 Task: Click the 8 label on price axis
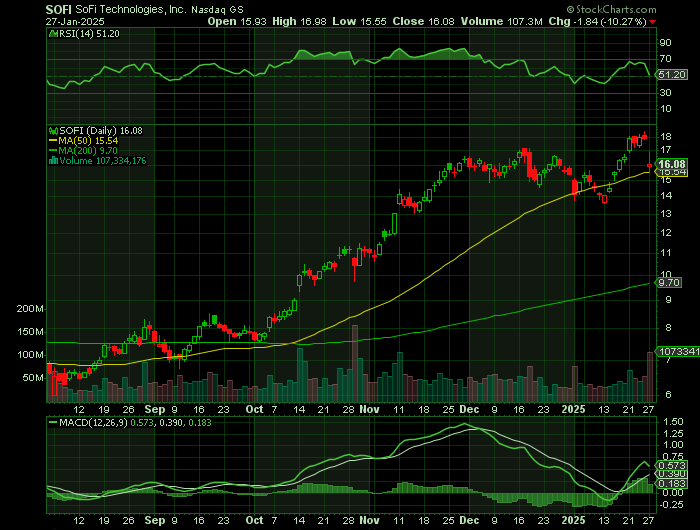(668, 327)
